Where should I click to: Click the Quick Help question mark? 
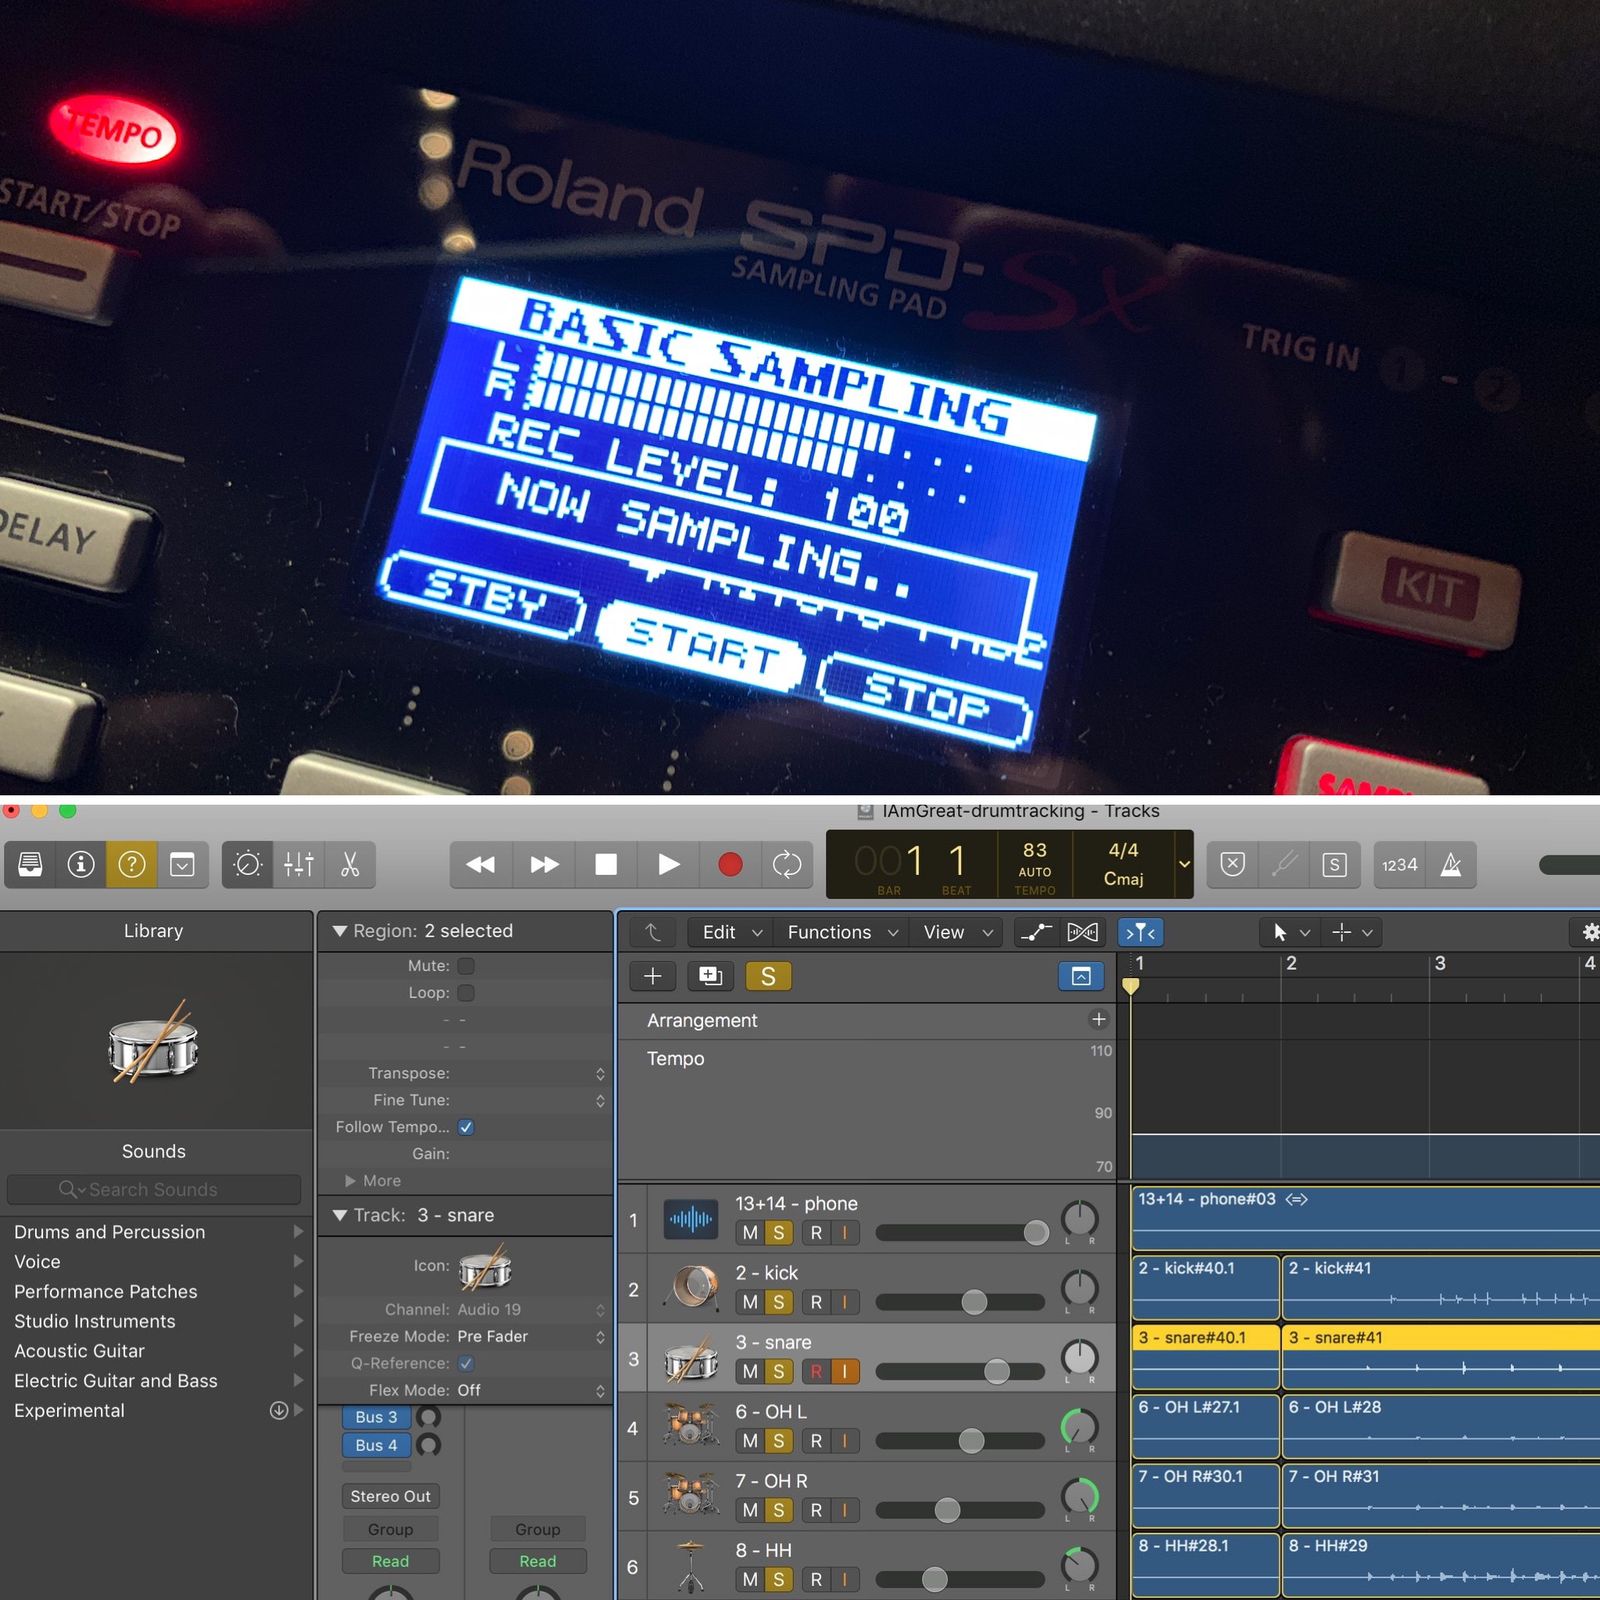132,864
